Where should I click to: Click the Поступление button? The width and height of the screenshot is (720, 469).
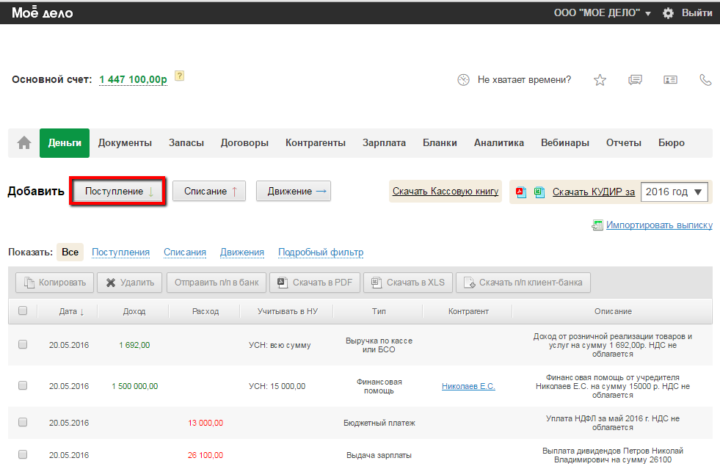click(118, 191)
